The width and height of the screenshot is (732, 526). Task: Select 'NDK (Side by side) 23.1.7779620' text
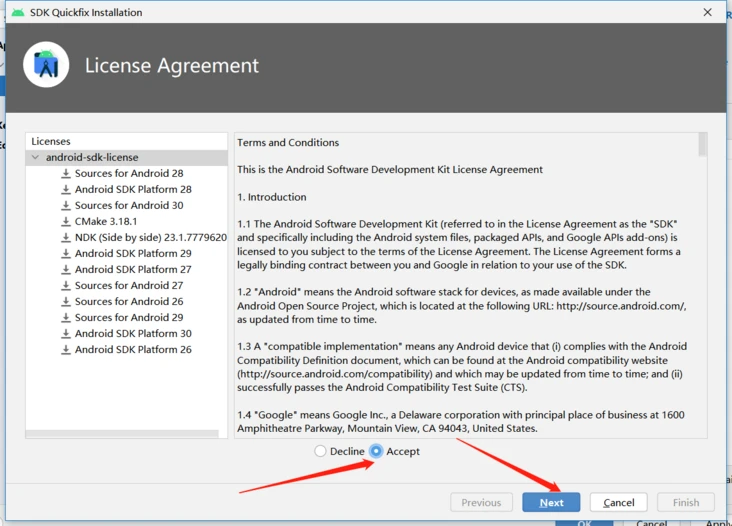coord(151,237)
